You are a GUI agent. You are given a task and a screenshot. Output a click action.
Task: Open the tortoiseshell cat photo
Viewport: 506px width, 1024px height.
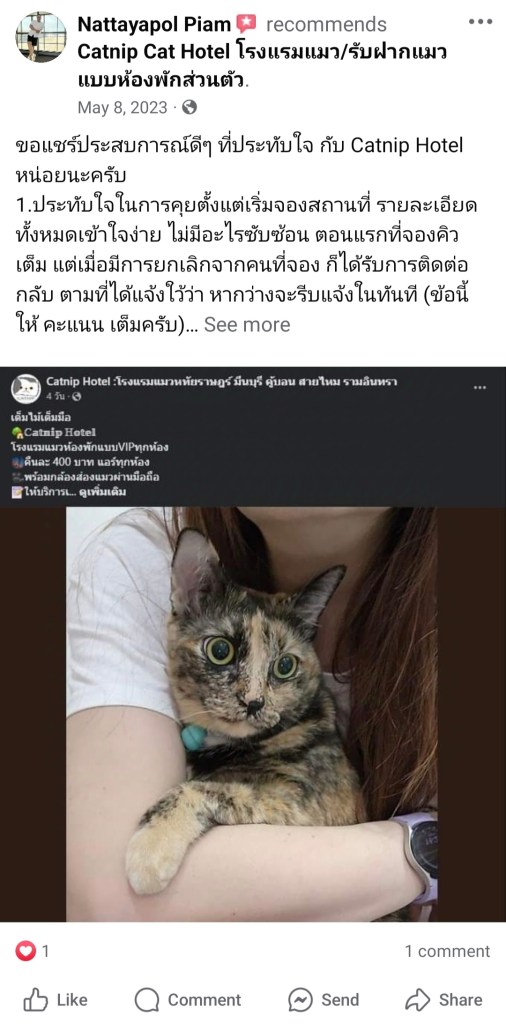(252, 714)
